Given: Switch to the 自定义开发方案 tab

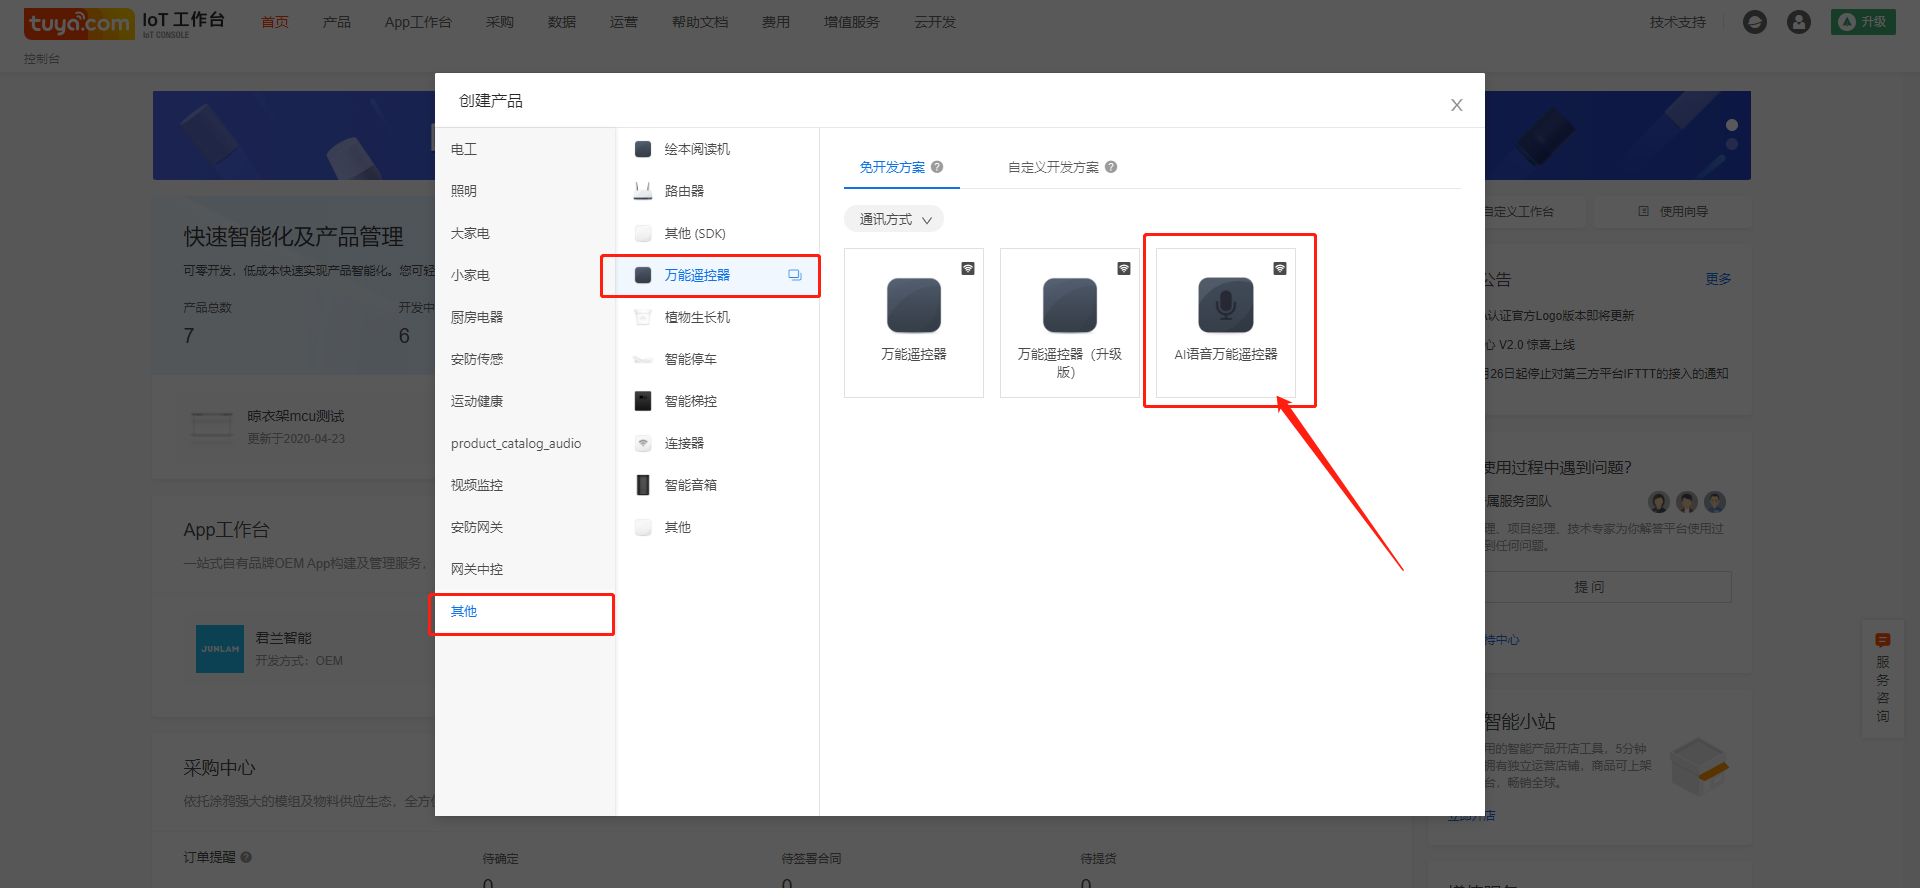Looking at the screenshot, I should pyautogui.click(x=1053, y=167).
